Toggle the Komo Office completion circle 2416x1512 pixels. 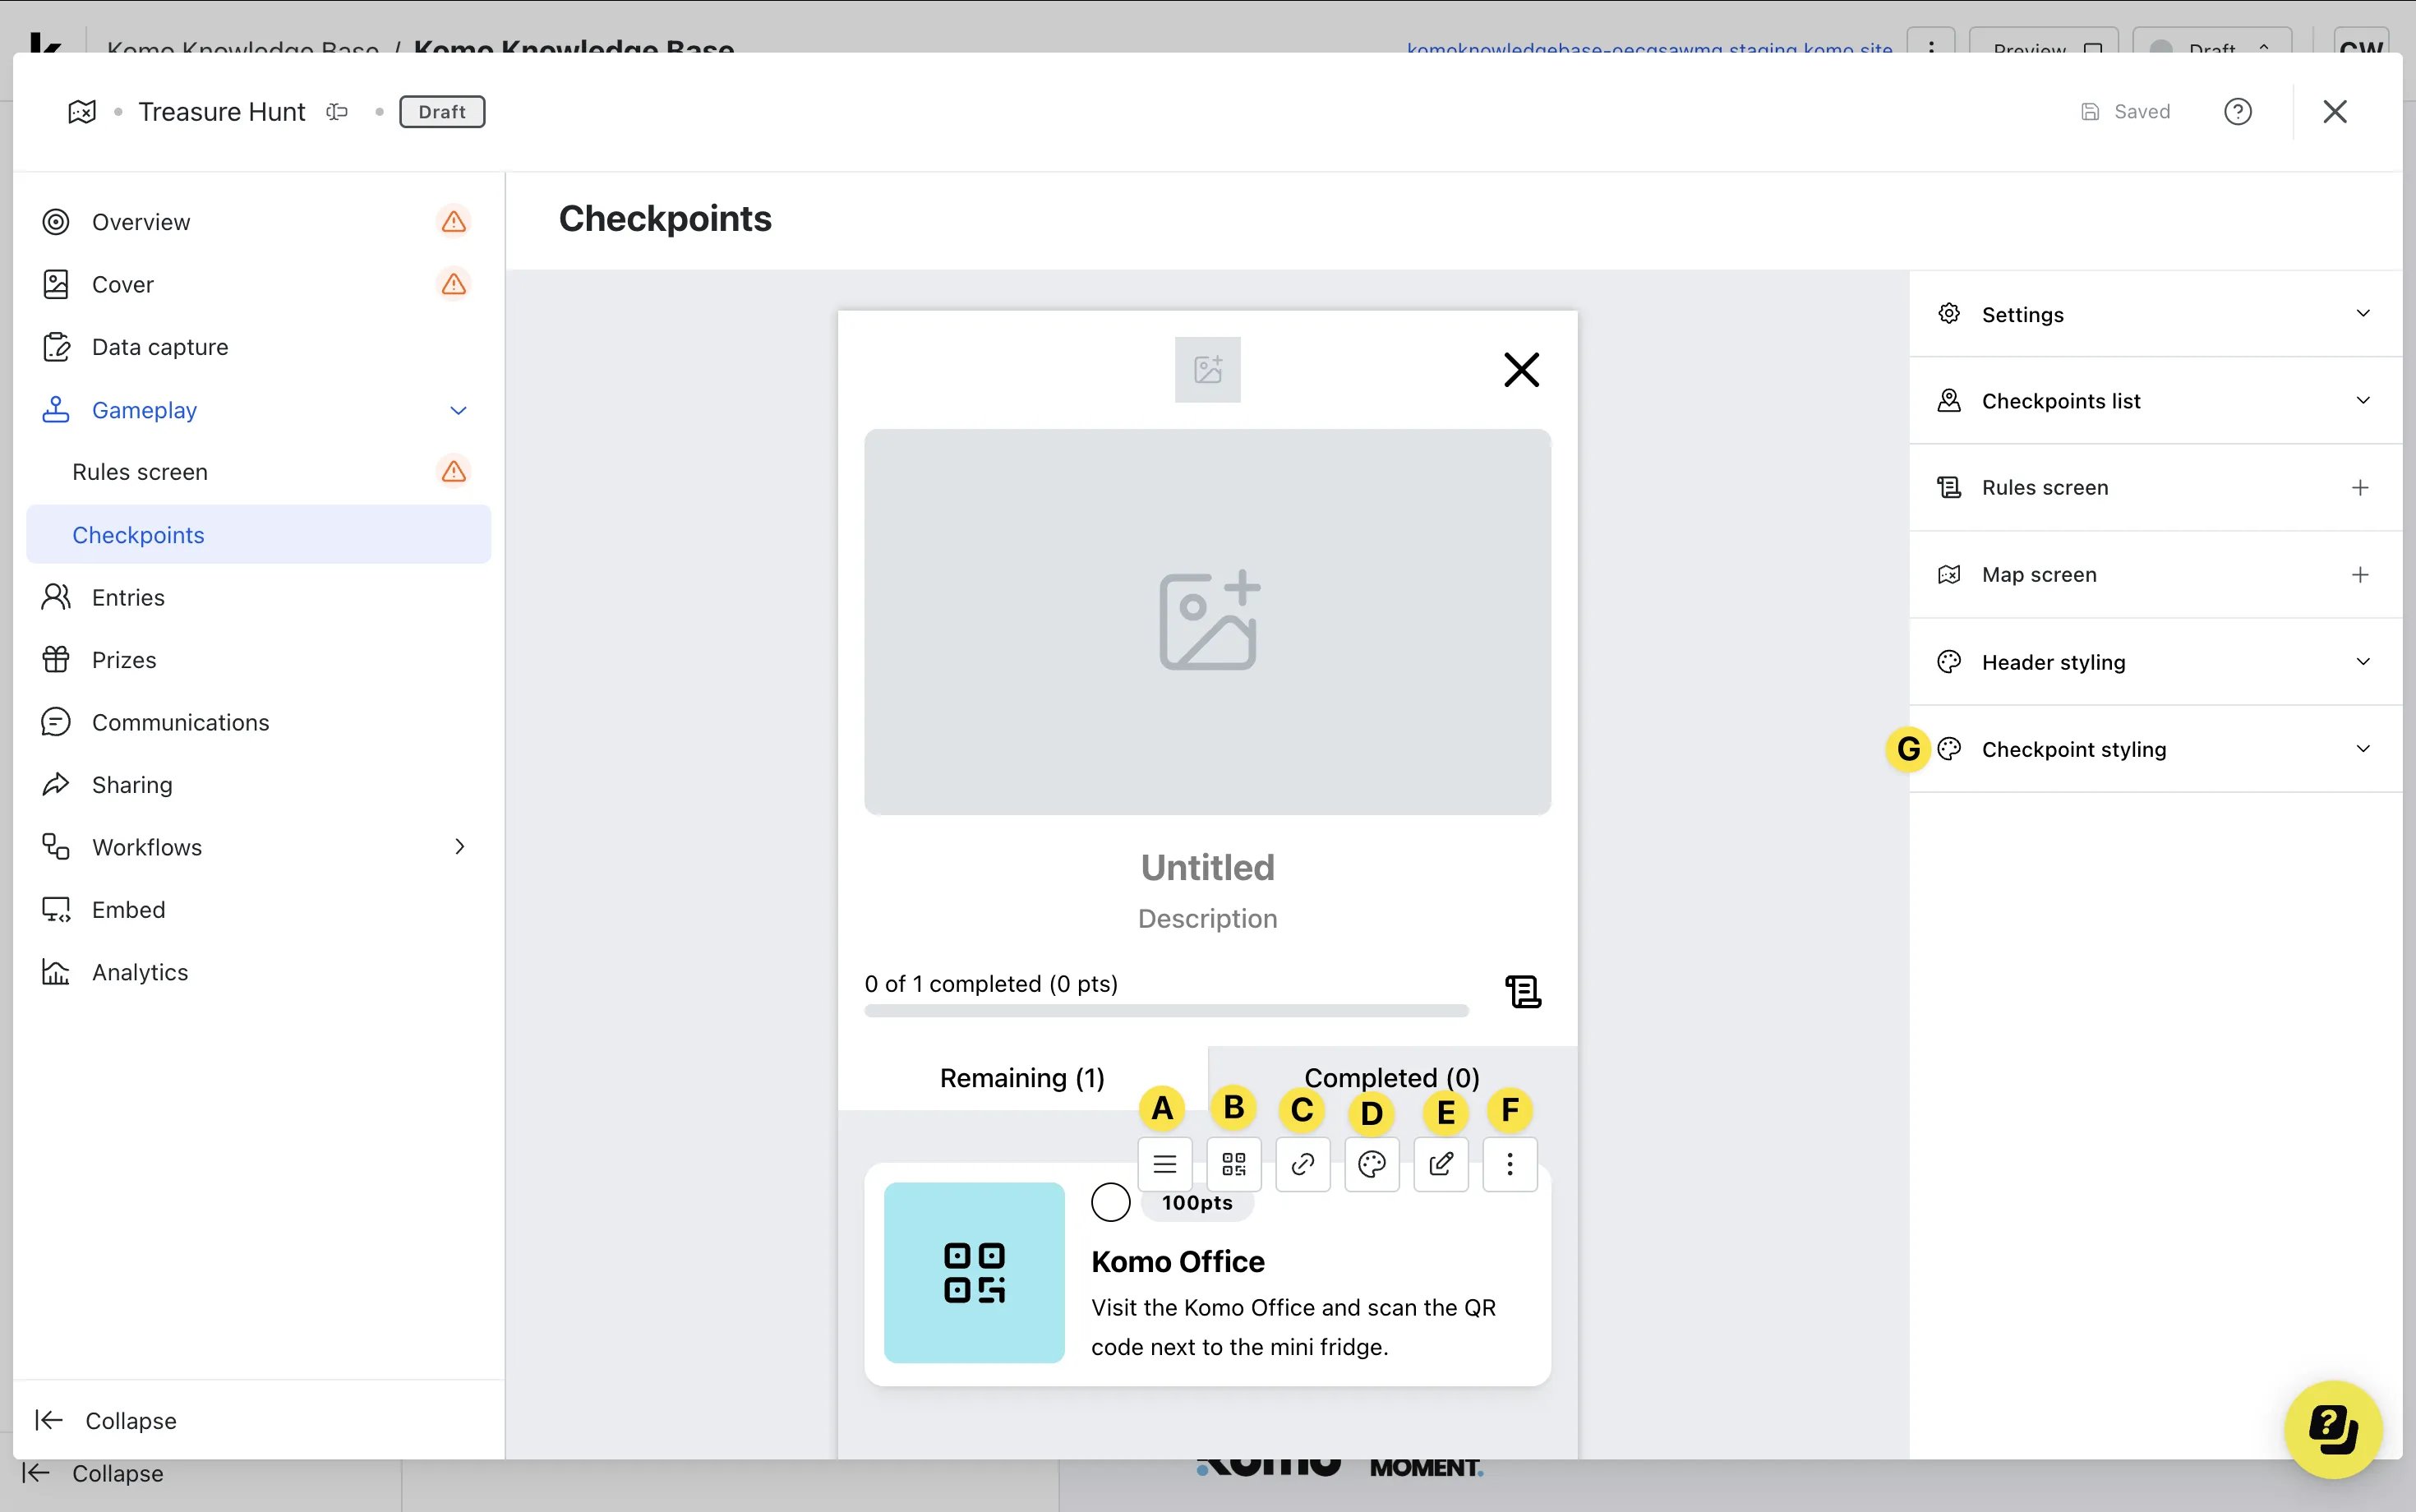(x=1111, y=1202)
